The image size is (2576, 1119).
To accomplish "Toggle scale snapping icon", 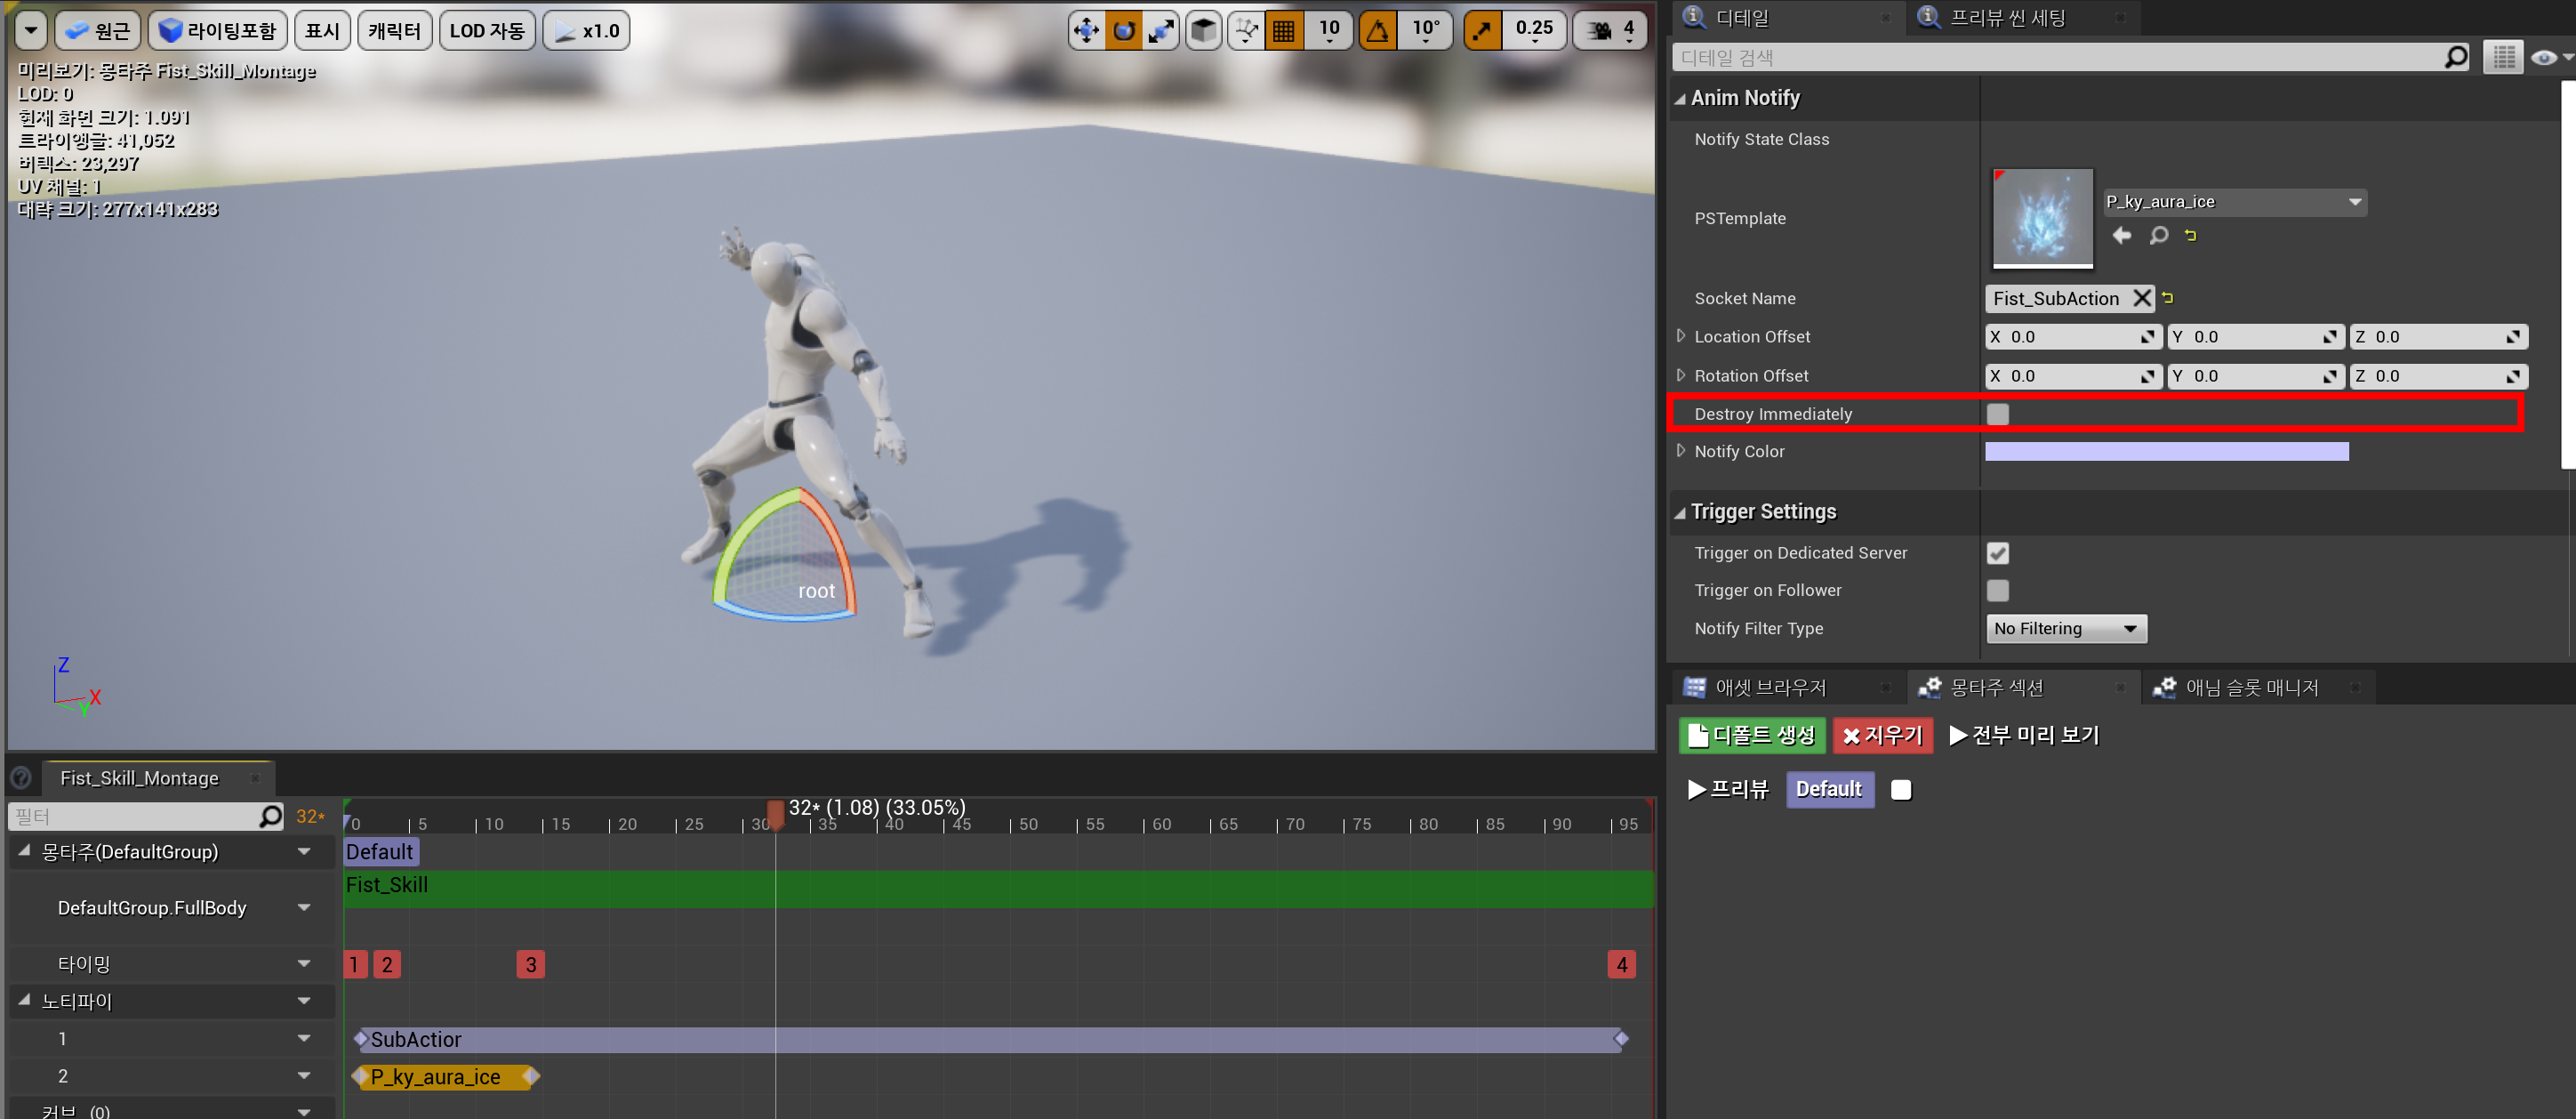I will point(1482,31).
